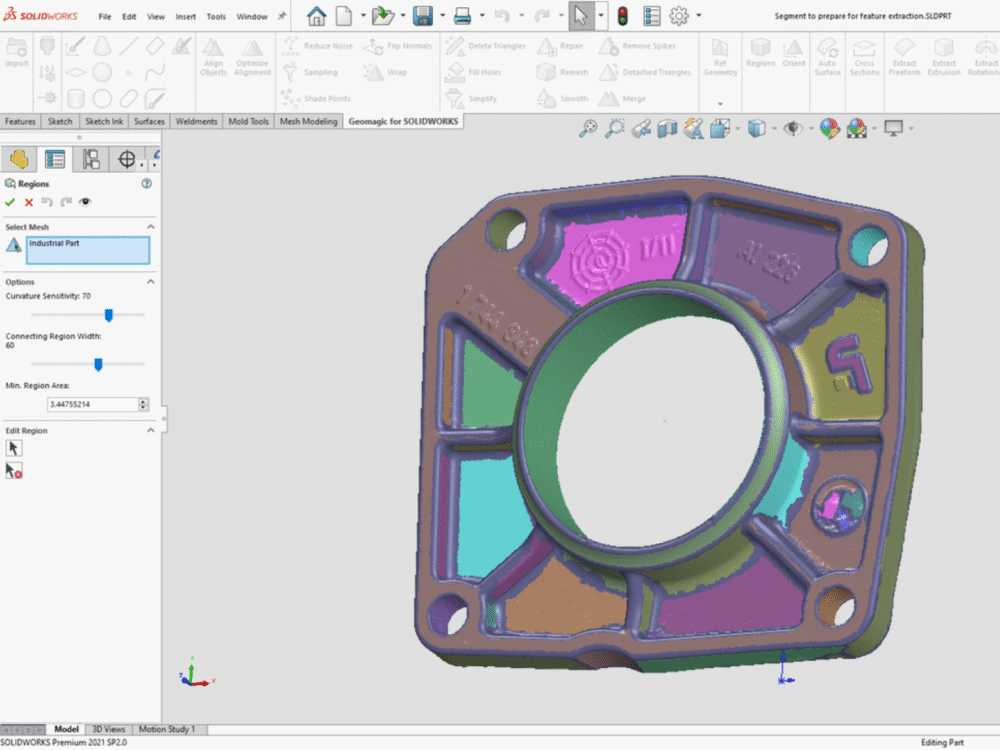This screenshot has width=1000, height=750.
Task: Click the Min. Region Area spinner arrows
Action: (143, 404)
